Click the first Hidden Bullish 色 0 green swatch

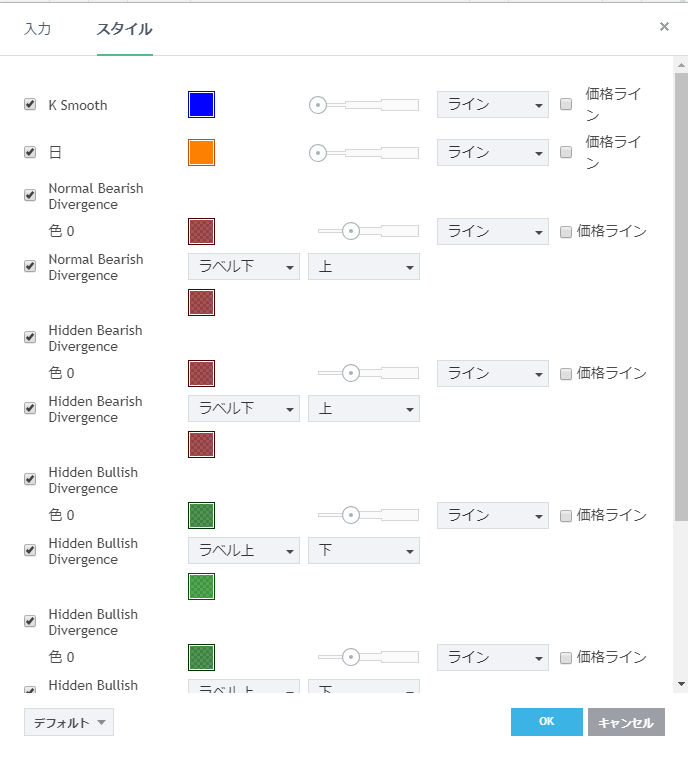point(201,515)
